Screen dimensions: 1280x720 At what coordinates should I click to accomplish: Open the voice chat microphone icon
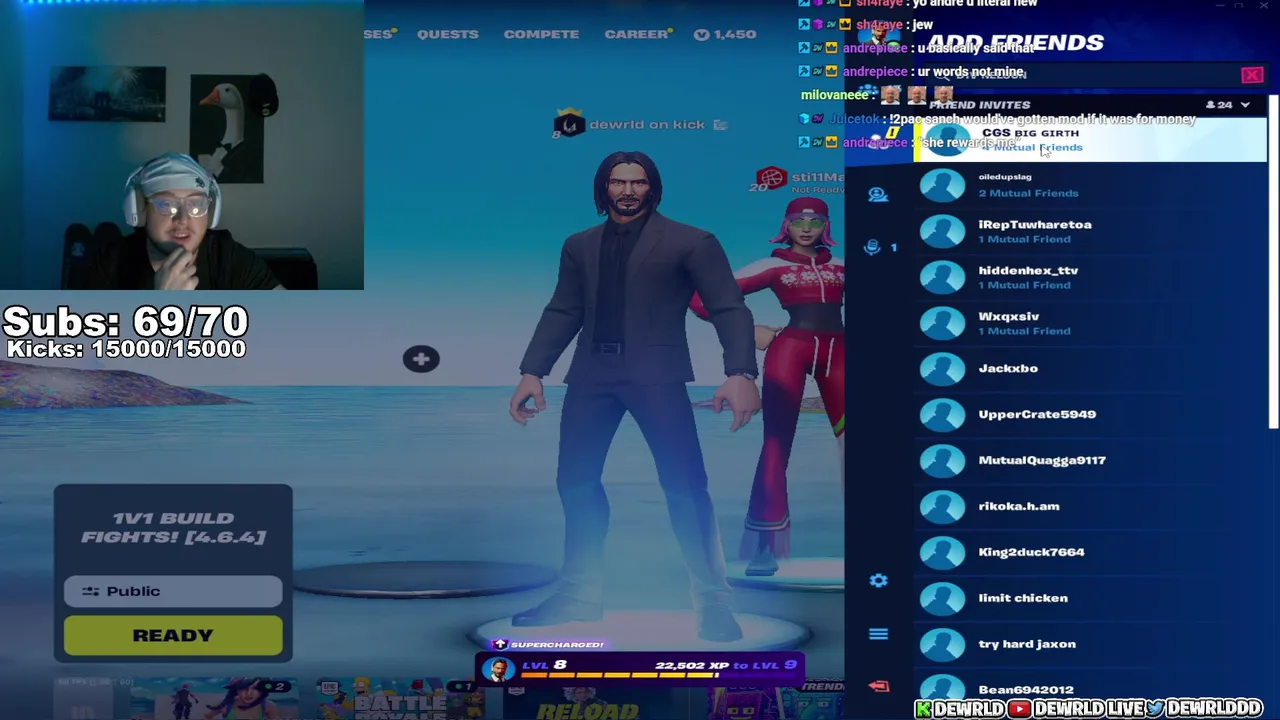(872, 247)
